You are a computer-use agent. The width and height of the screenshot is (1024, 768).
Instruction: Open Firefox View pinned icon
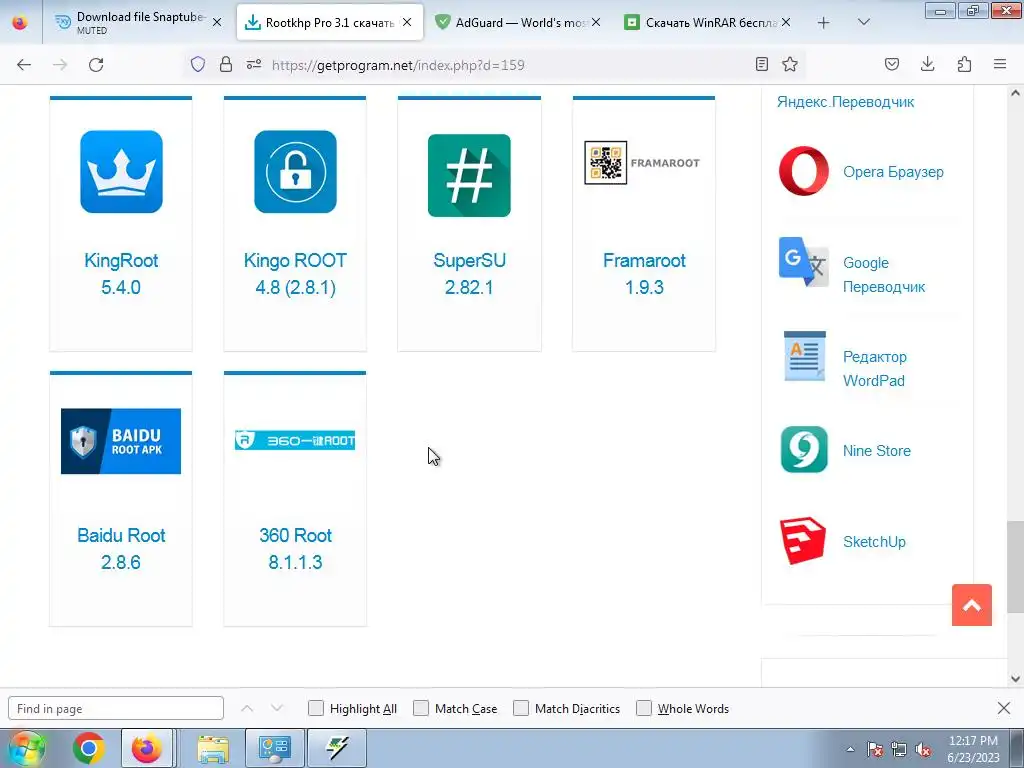coord(20,23)
